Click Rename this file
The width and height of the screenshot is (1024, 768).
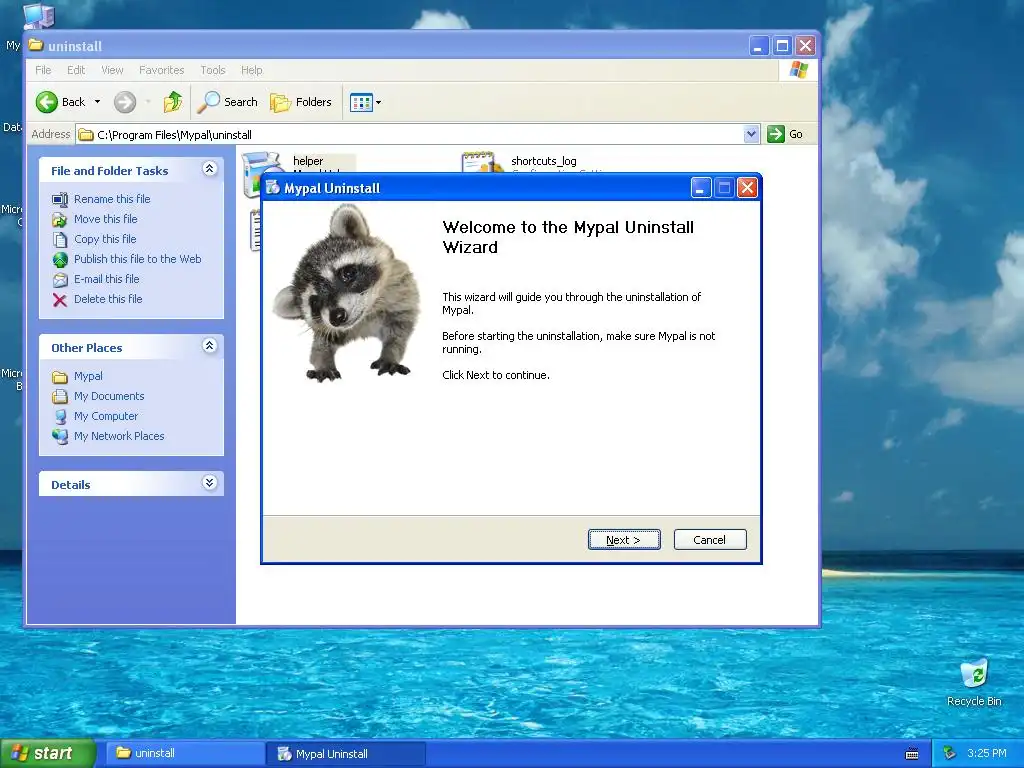[112, 199]
